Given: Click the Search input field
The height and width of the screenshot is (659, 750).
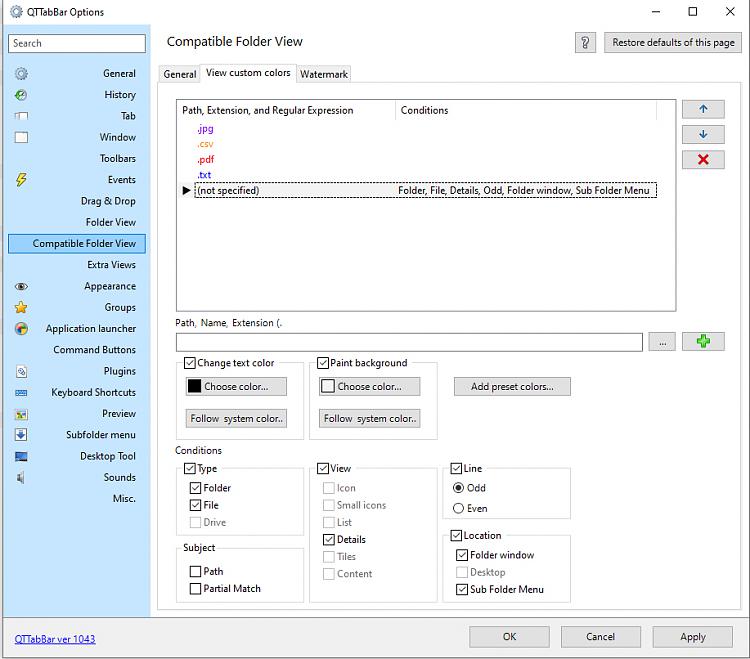Looking at the screenshot, I should coord(77,43).
